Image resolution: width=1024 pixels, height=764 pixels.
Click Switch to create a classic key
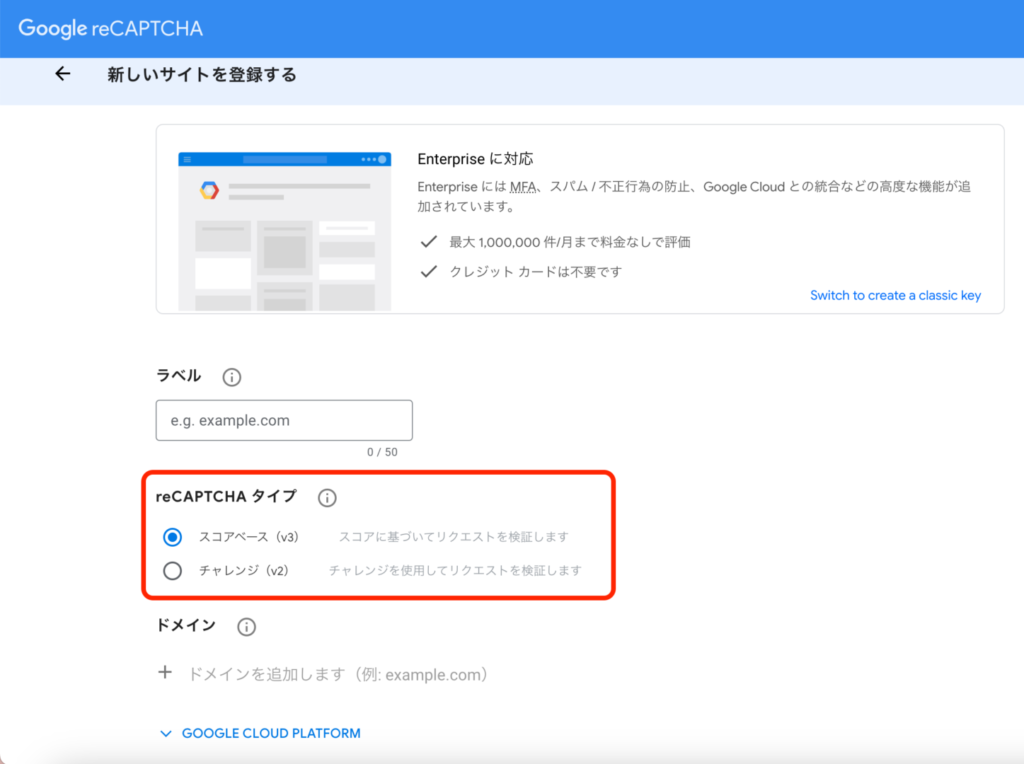(x=895, y=295)
